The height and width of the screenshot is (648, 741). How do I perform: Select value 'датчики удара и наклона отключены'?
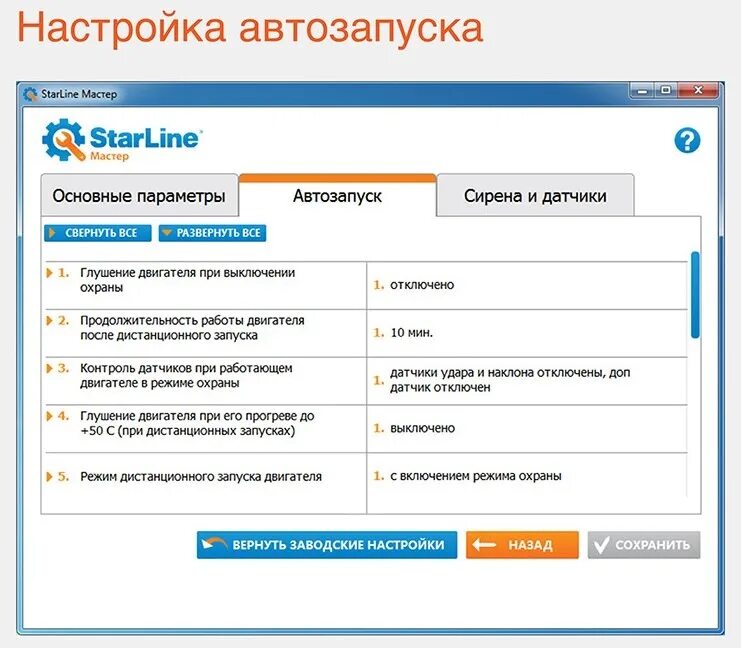tap(510, 380)
